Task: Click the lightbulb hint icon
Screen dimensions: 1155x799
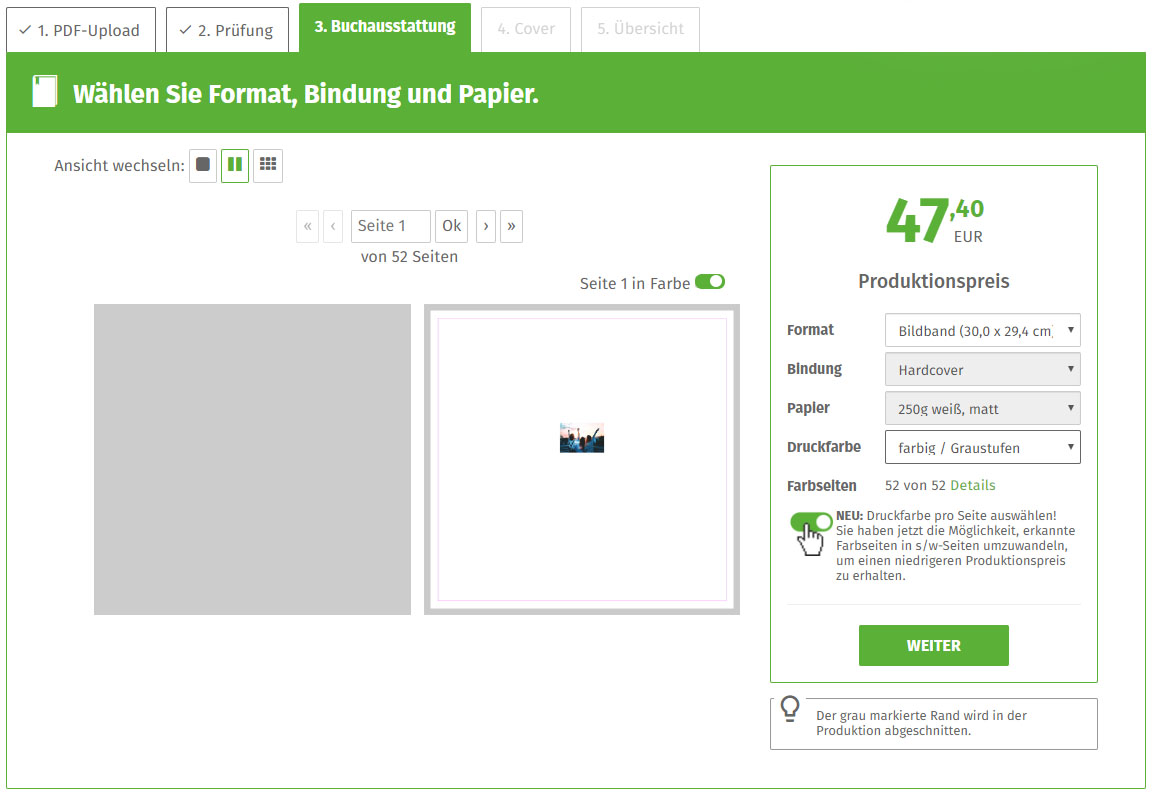Action: pos(790,709)
